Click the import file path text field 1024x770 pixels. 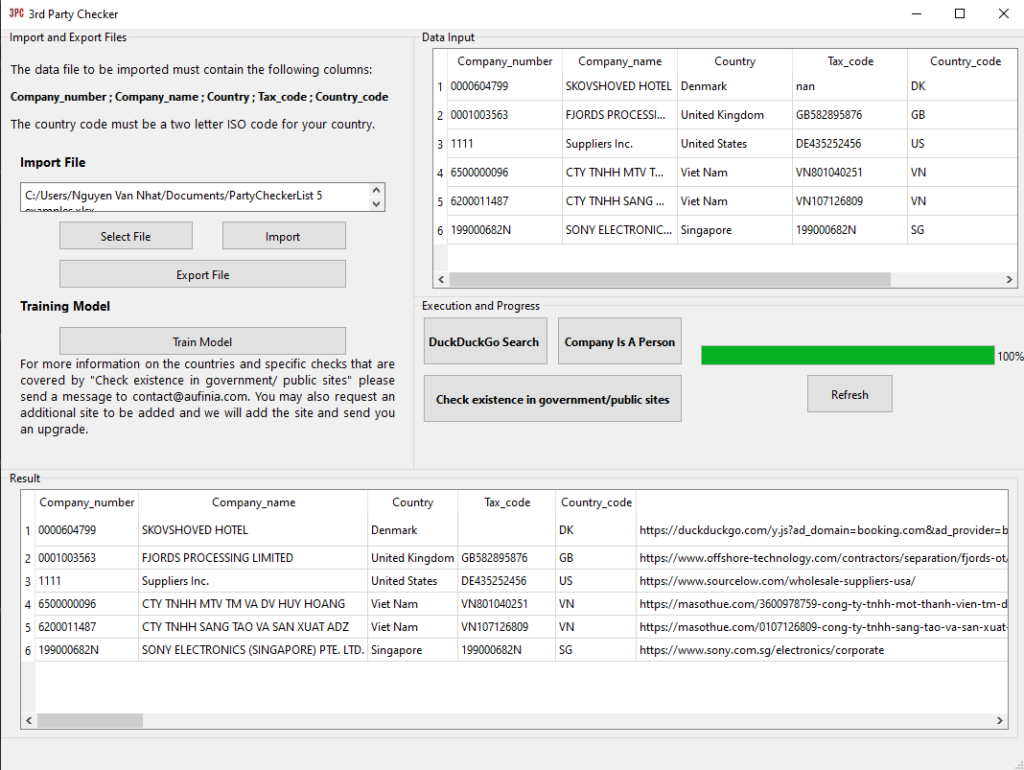tap(190, 197)
